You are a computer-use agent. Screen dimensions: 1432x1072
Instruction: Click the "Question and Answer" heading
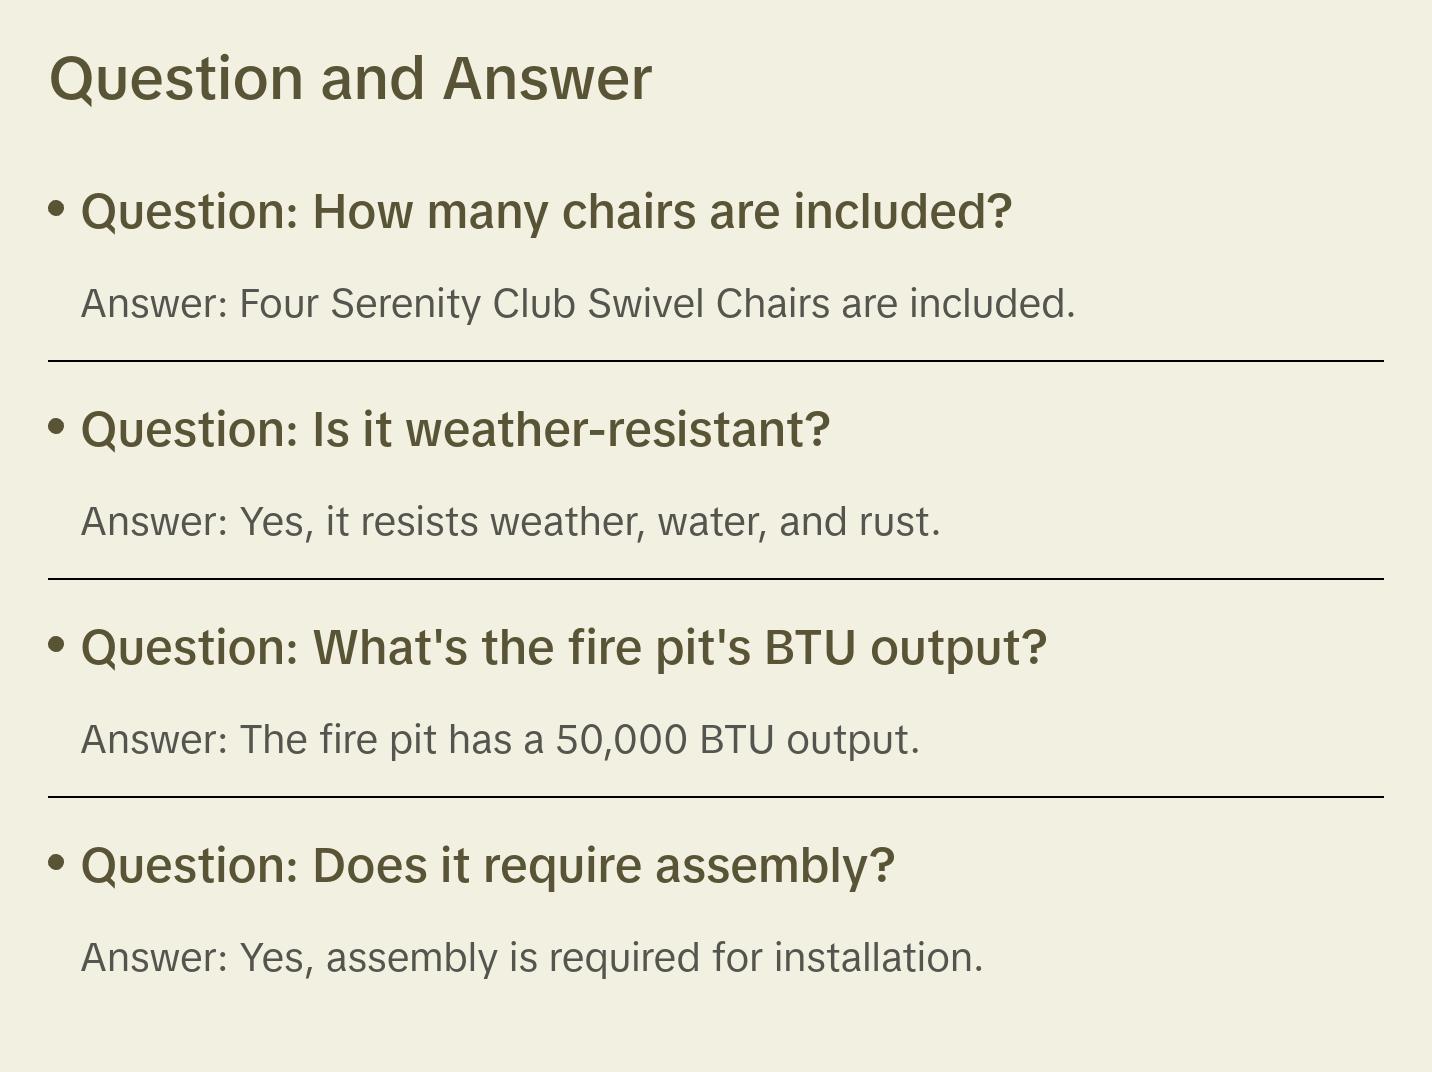(350, 79)
